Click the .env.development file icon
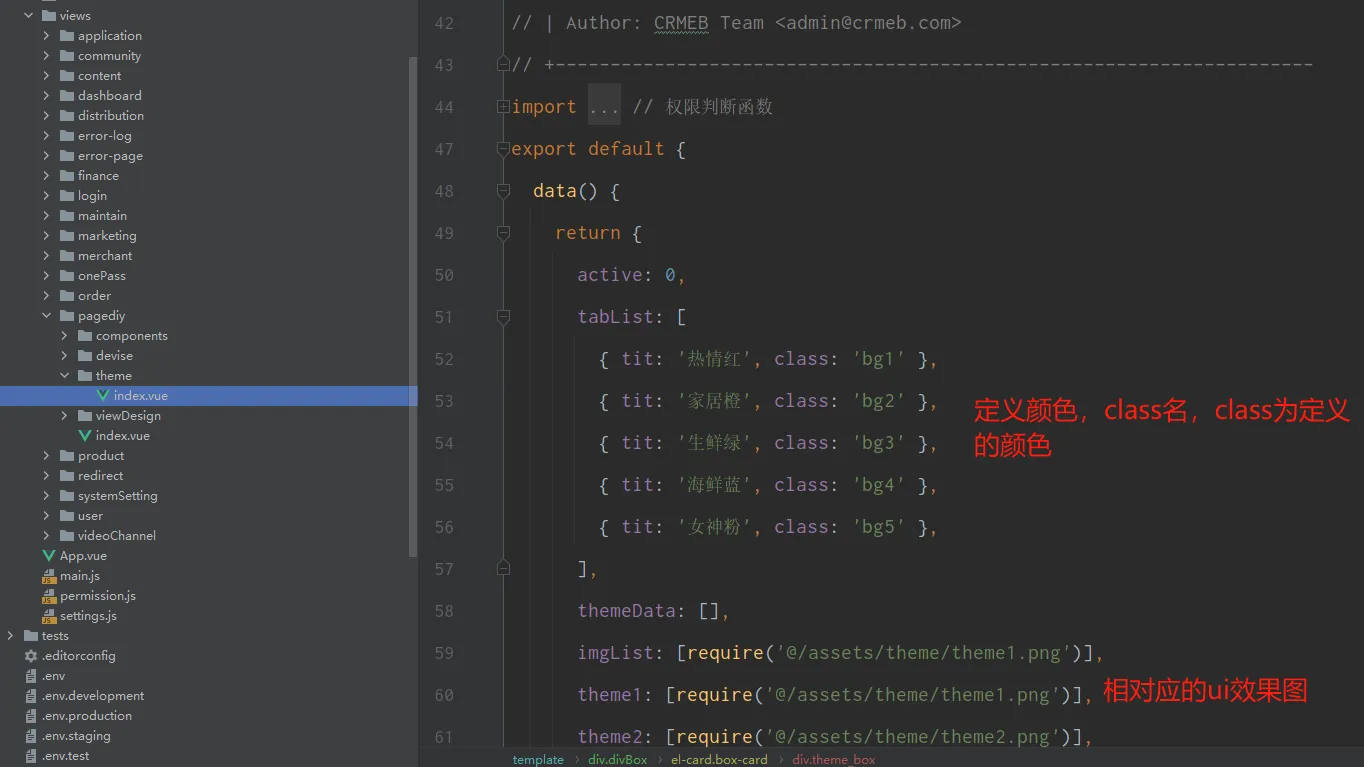The image size is (1364, 767). tap(31, 696)
